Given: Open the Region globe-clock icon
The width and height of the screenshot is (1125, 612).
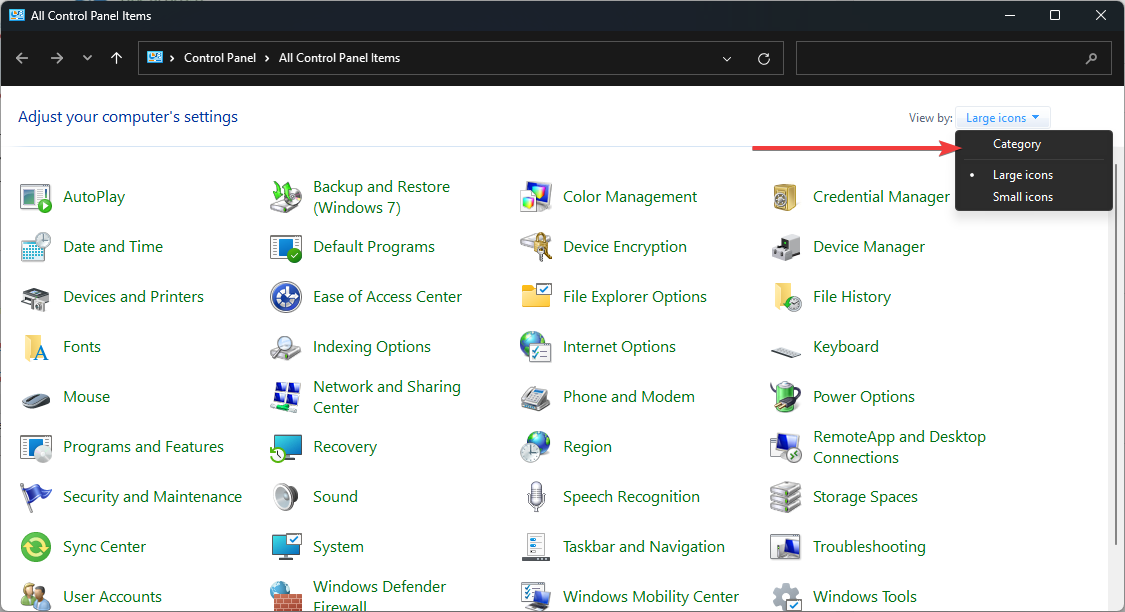Looking at the screenshot, I should (x=535, y=447).
